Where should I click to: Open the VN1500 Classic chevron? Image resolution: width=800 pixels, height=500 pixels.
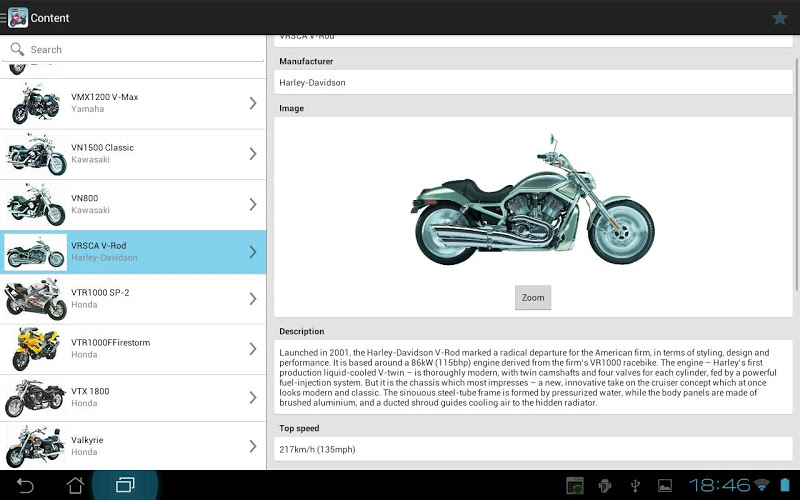click(253, 154)
